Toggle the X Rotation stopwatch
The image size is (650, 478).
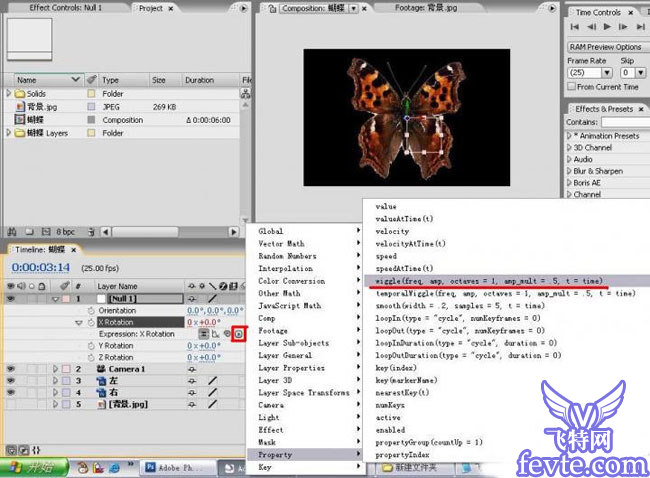tap(91, 322)
